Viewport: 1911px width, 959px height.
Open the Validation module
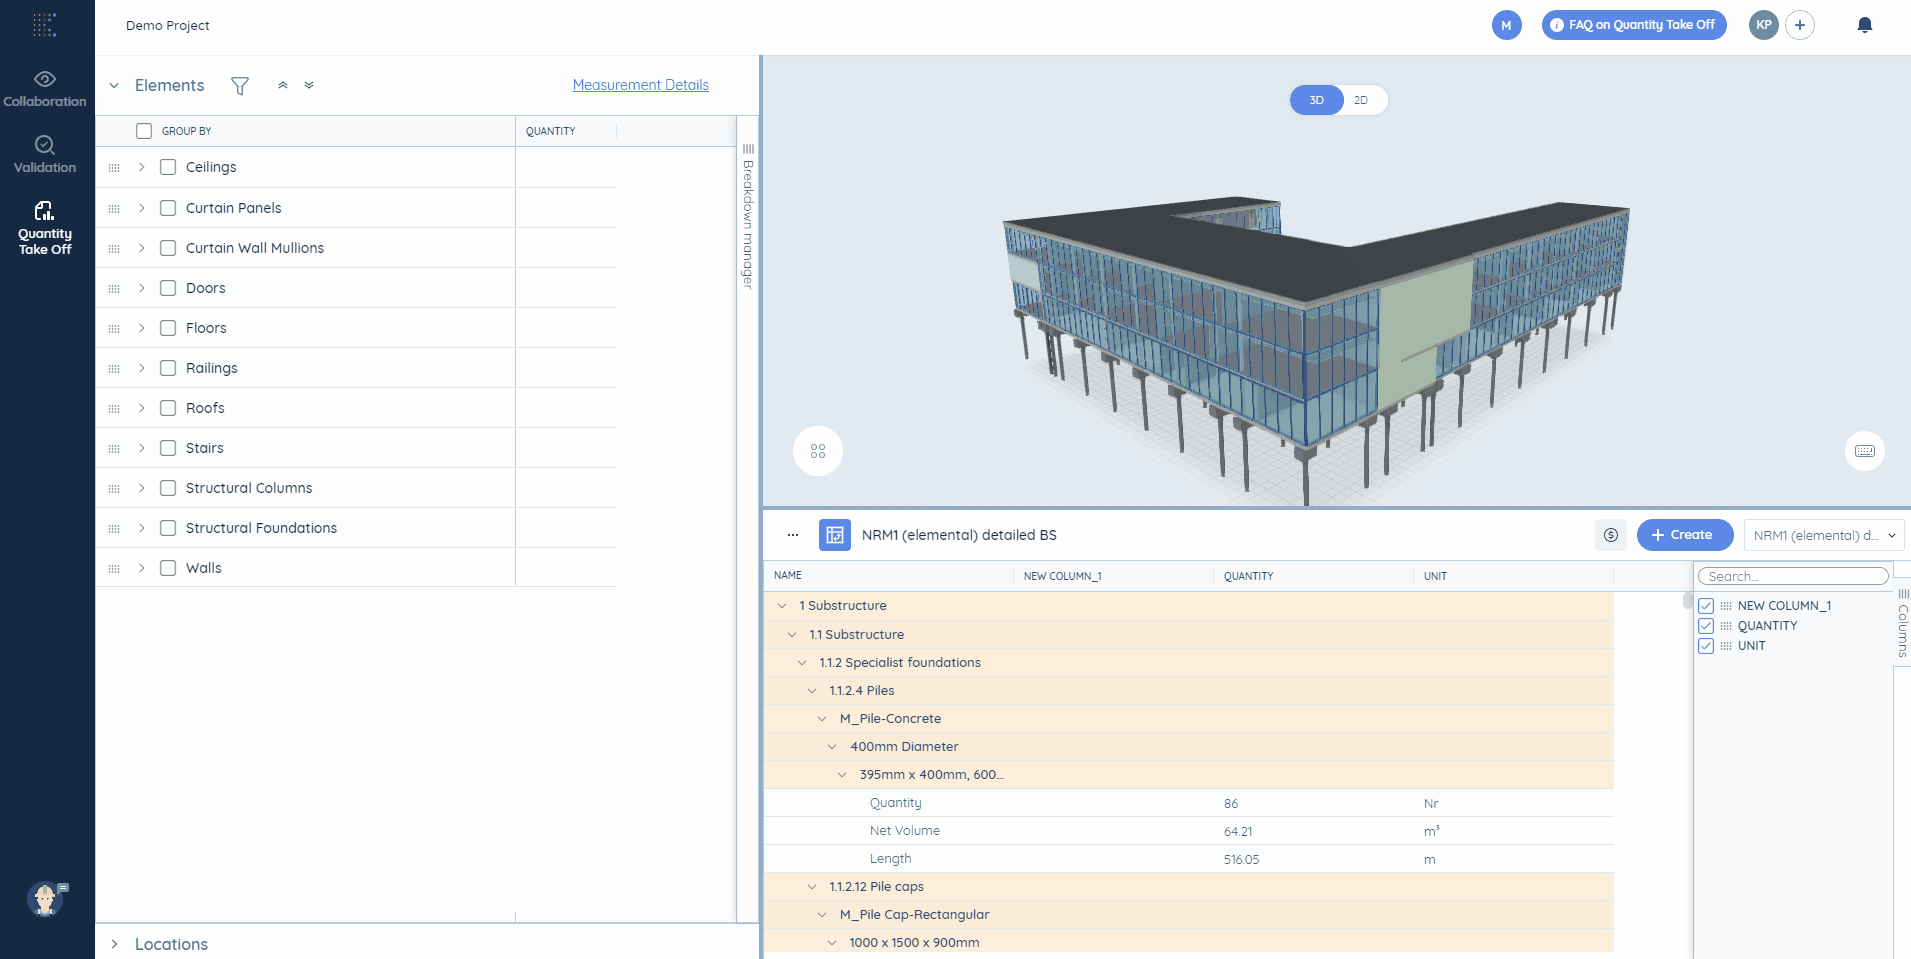coord(45,155)
